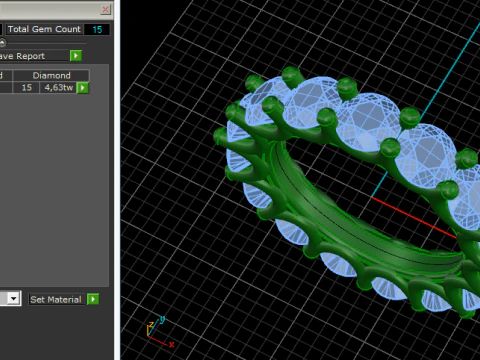The height and width of the screenshot is (360, 480).
Task: Run the Save Report green arrow
Action: tap(76, 56)
